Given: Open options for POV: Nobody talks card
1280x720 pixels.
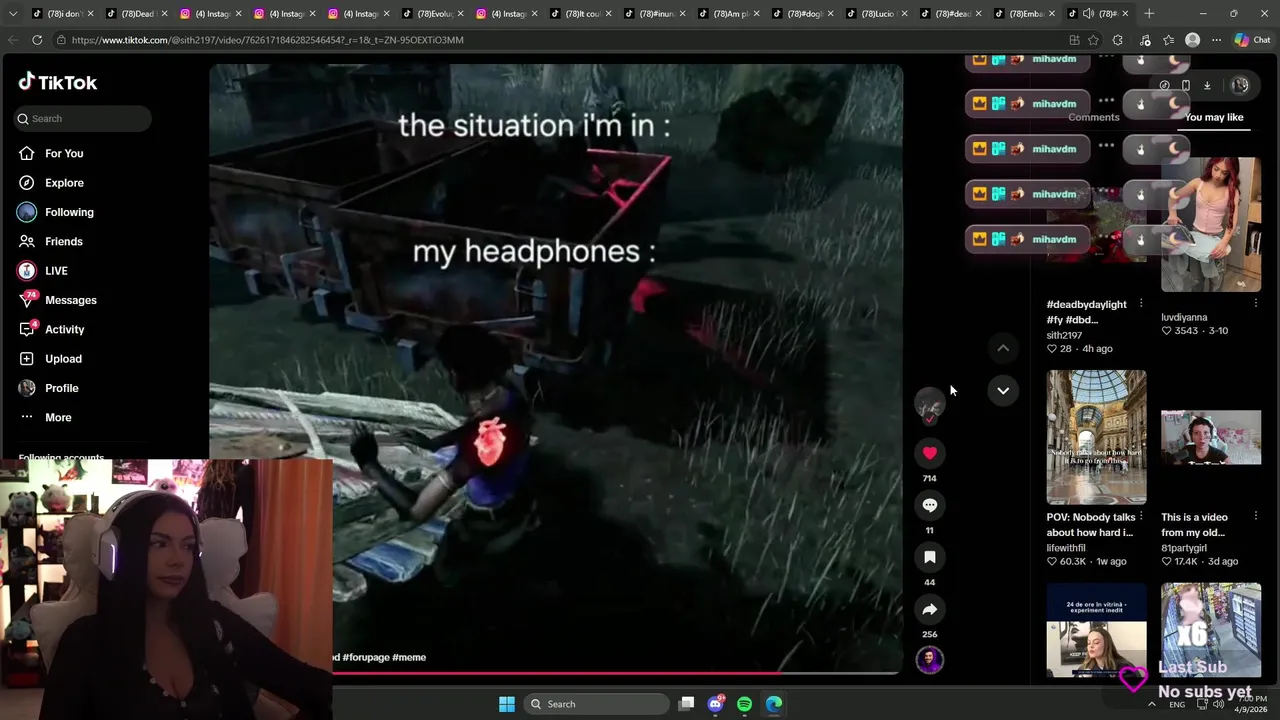Looking at the screenshot, I should point(1141,517).
